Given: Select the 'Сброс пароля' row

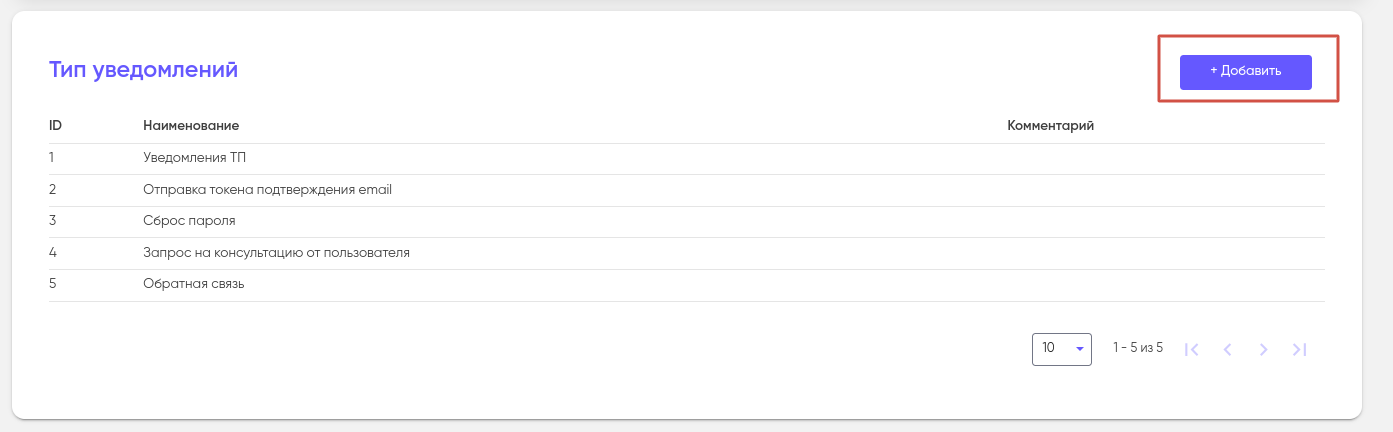Looking at the screenshot, I should 189,221.
